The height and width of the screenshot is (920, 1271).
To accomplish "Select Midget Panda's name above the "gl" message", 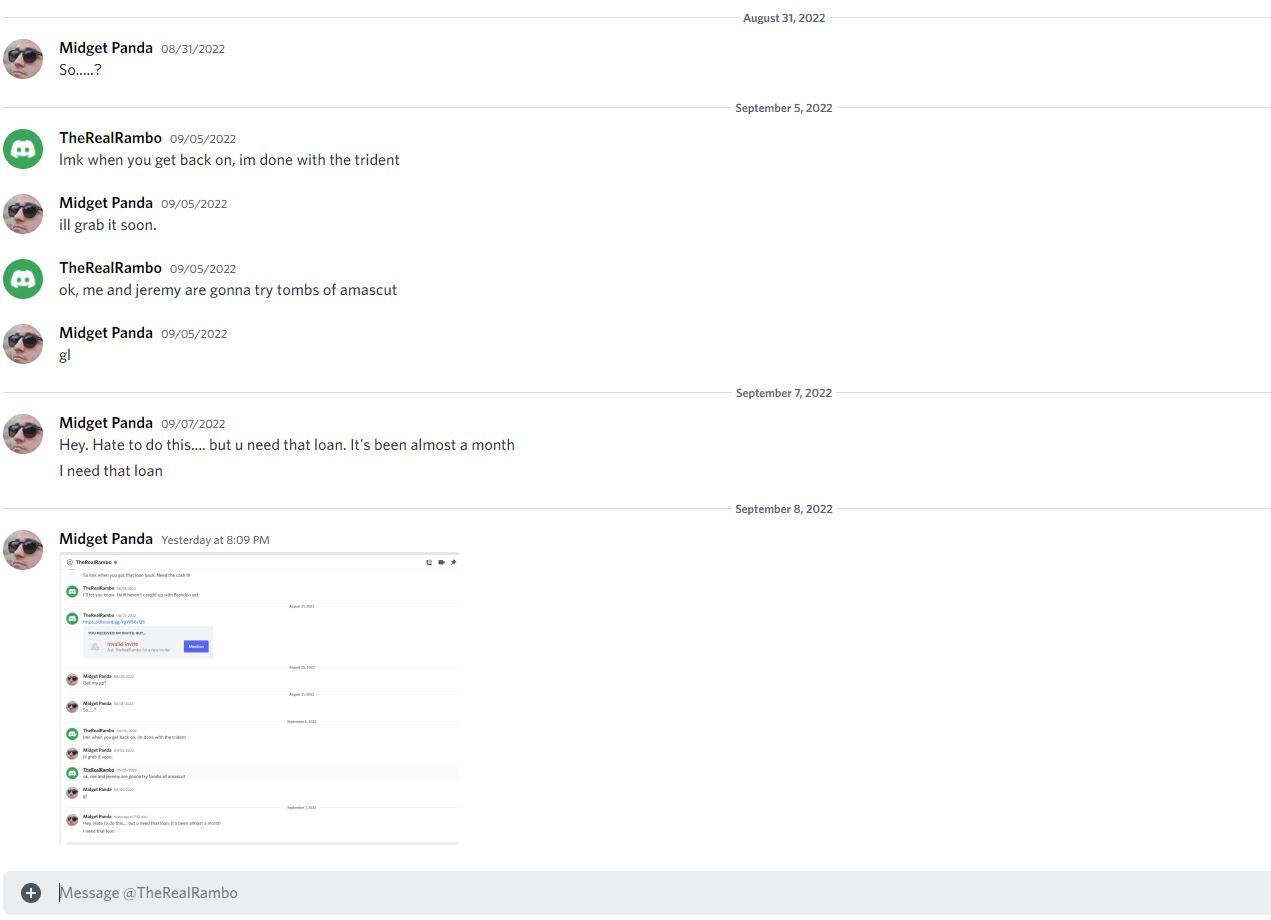I will click(x=106, y=333).
